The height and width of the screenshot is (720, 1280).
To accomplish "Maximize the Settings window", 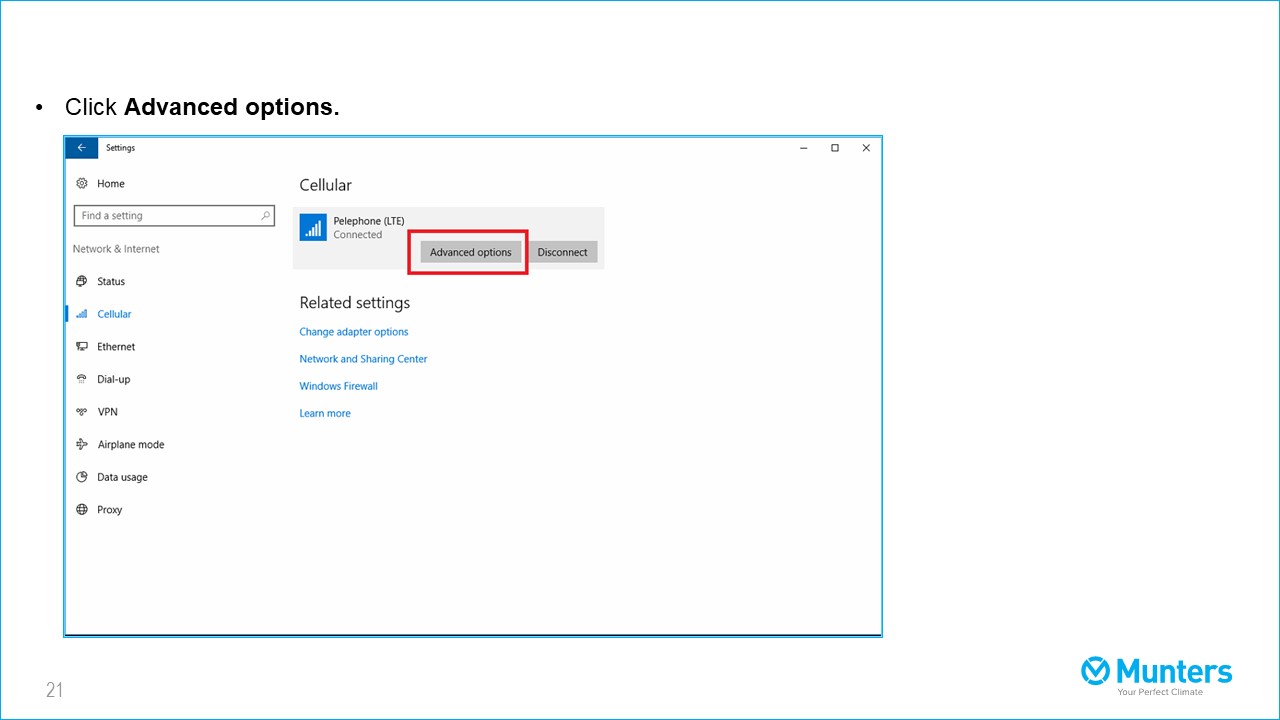I will tap(834, 148).
